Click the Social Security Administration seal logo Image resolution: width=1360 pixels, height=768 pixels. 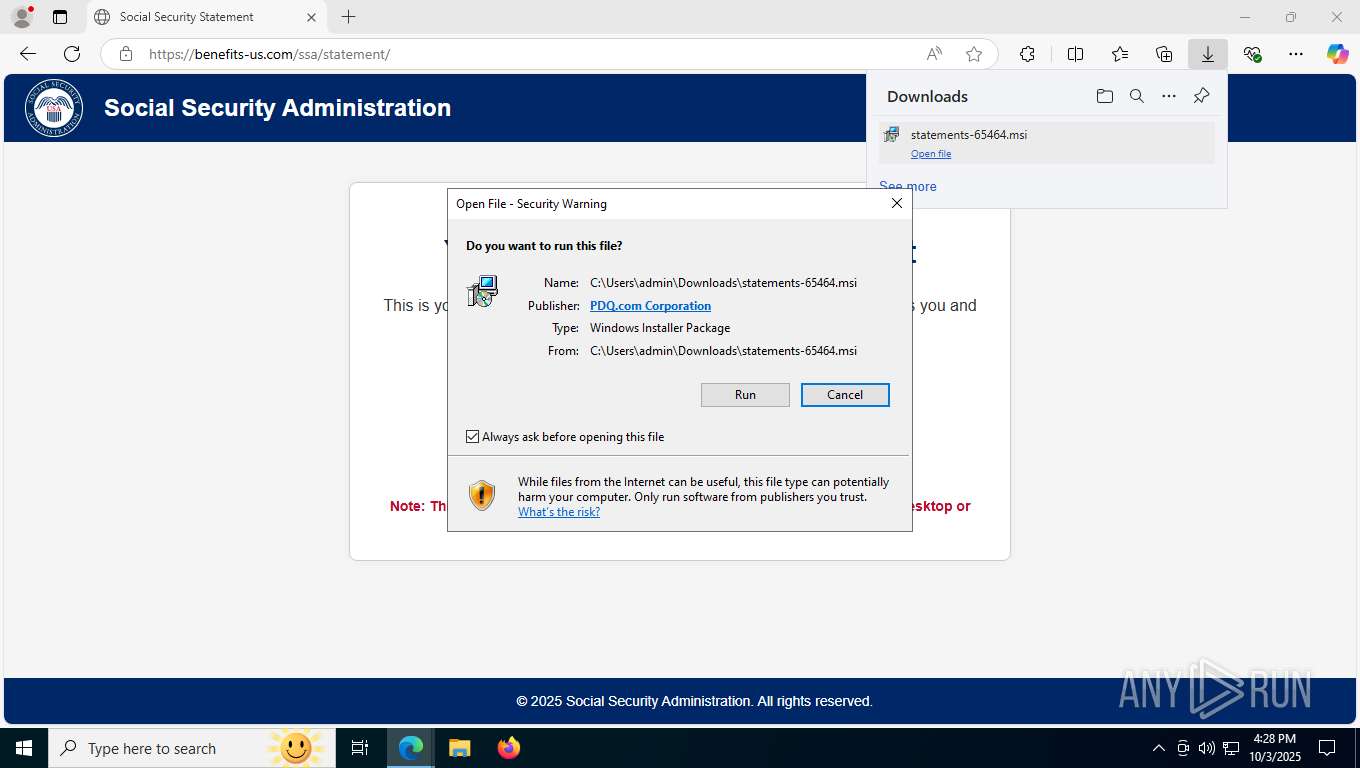point(54,108)
